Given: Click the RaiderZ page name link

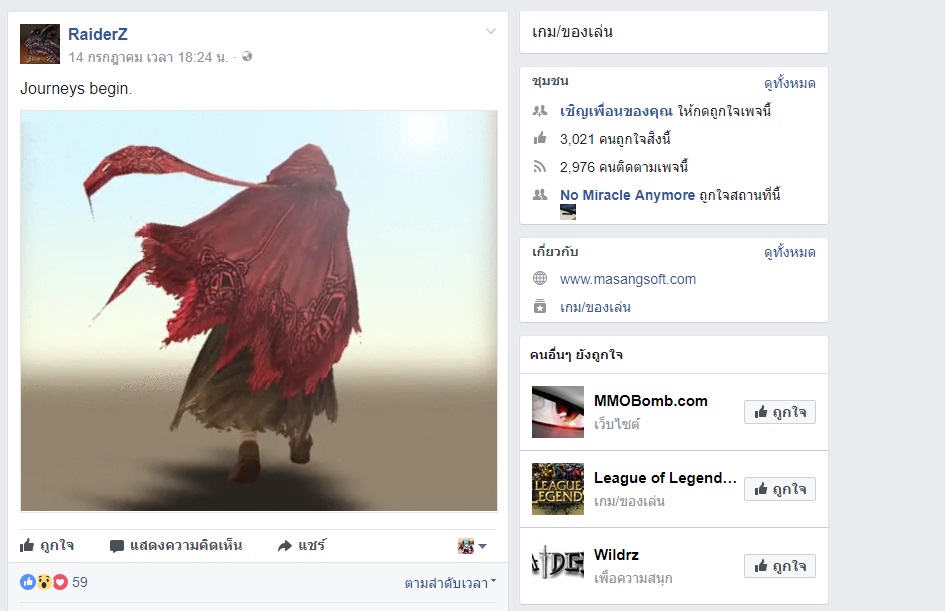Looking at the screenshot, I should tap(98, 35).
